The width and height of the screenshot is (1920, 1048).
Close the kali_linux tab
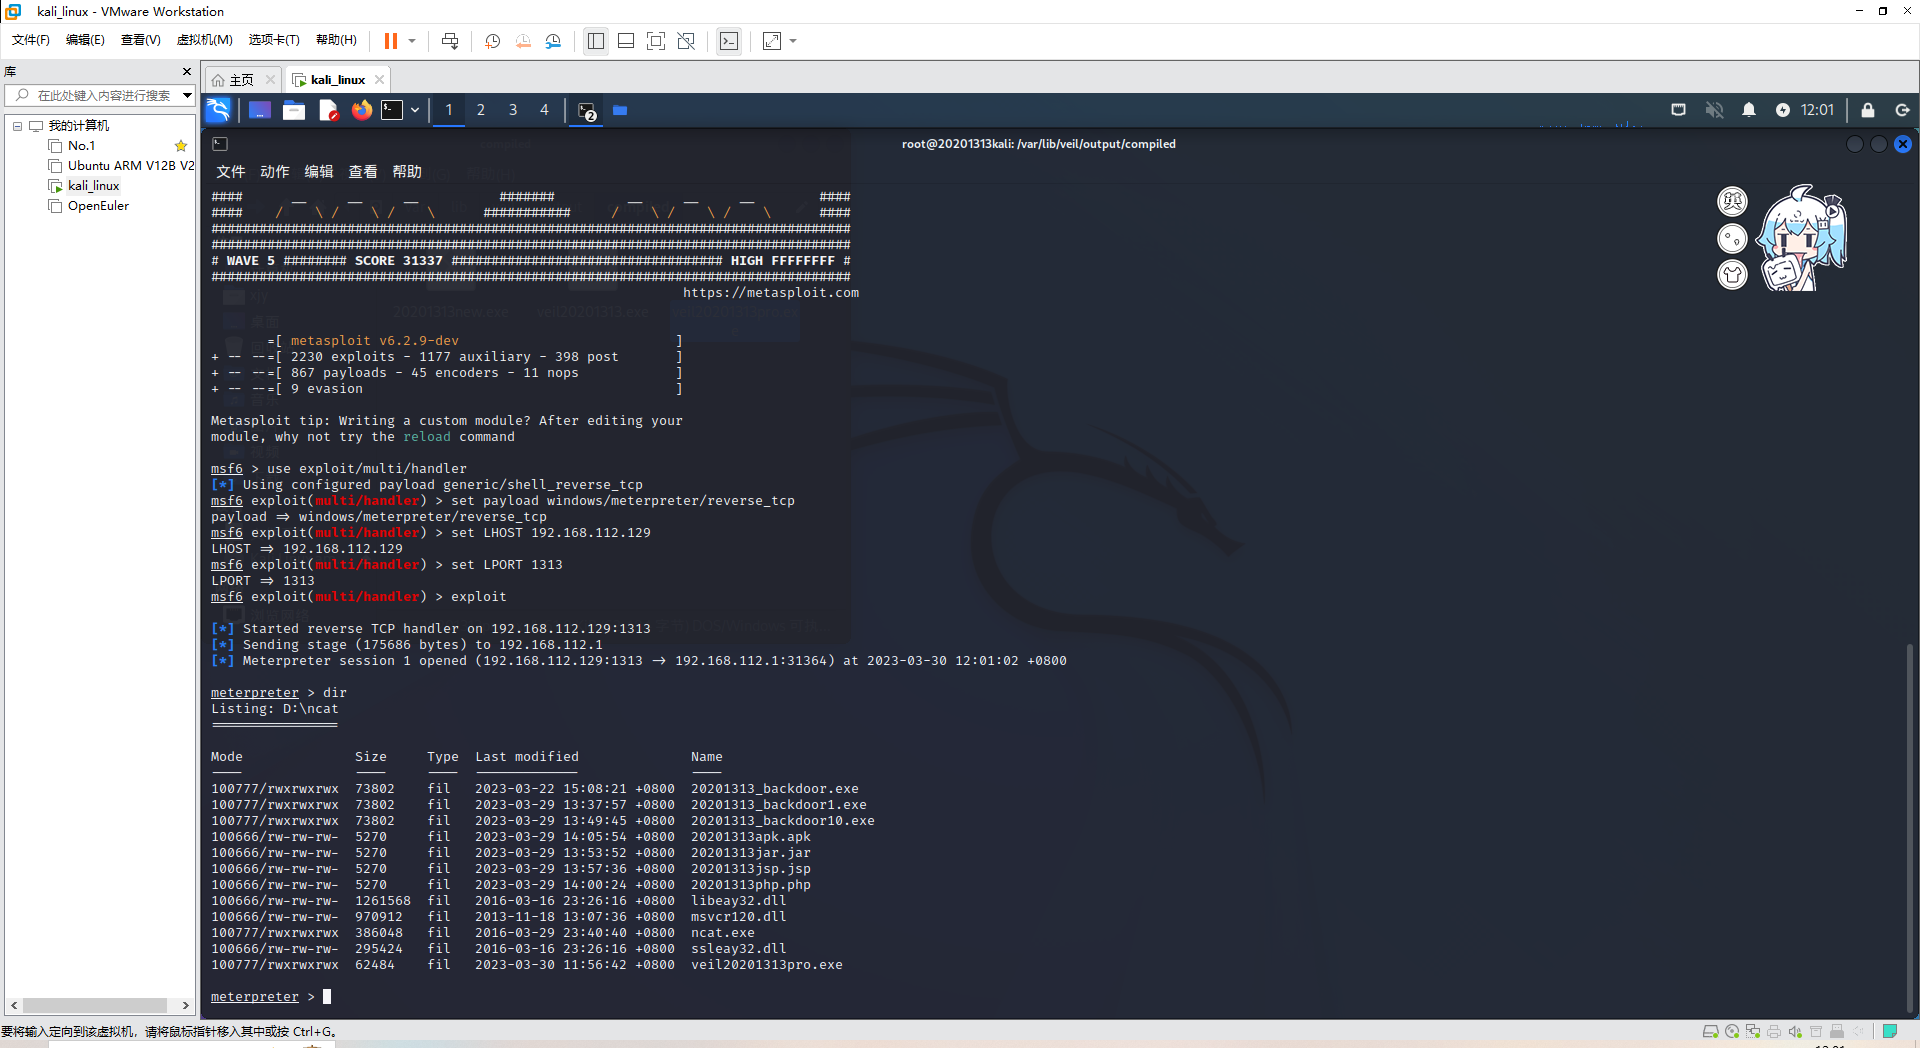(379, 80)
